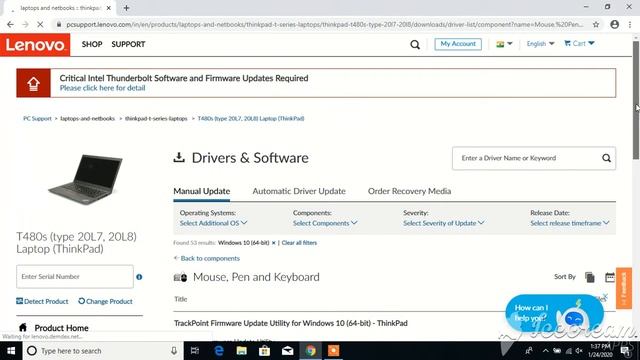The image size is (640, 360).
Task: Open the taskbar clock and date
Action: point(600,351)
